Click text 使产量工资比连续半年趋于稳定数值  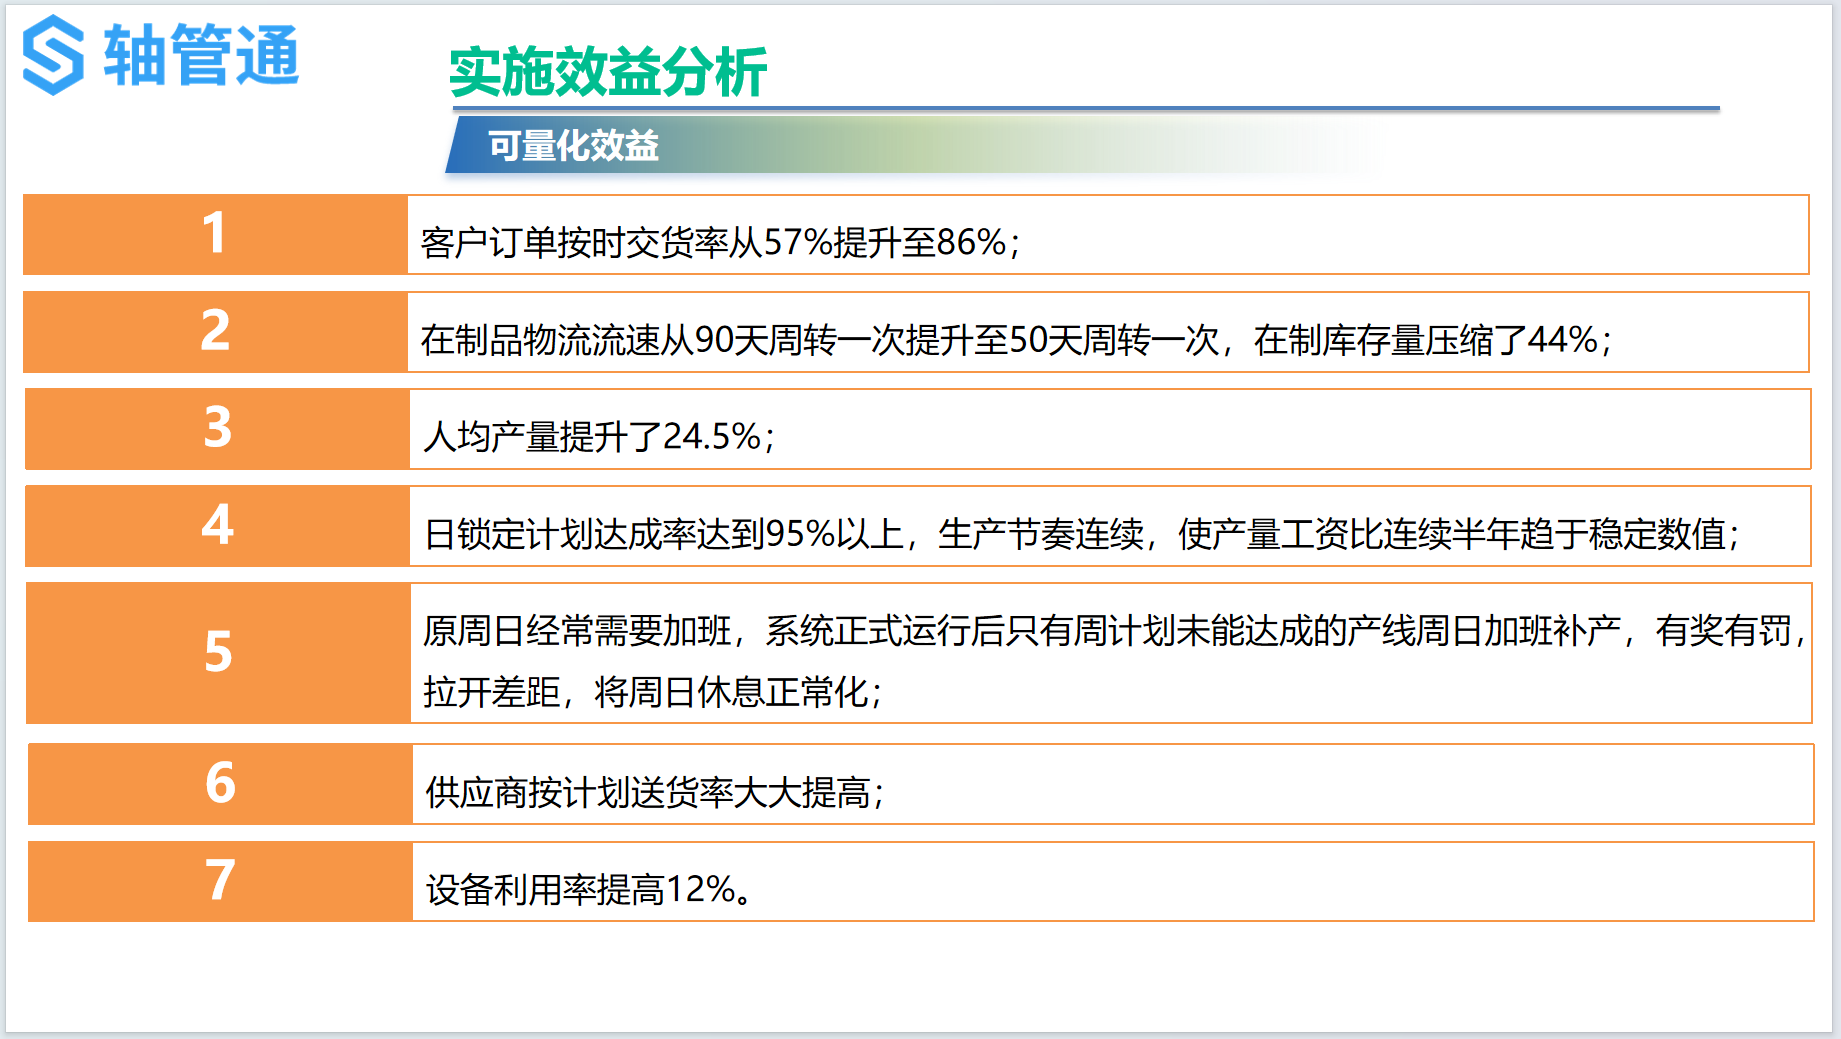(1452, 535)
